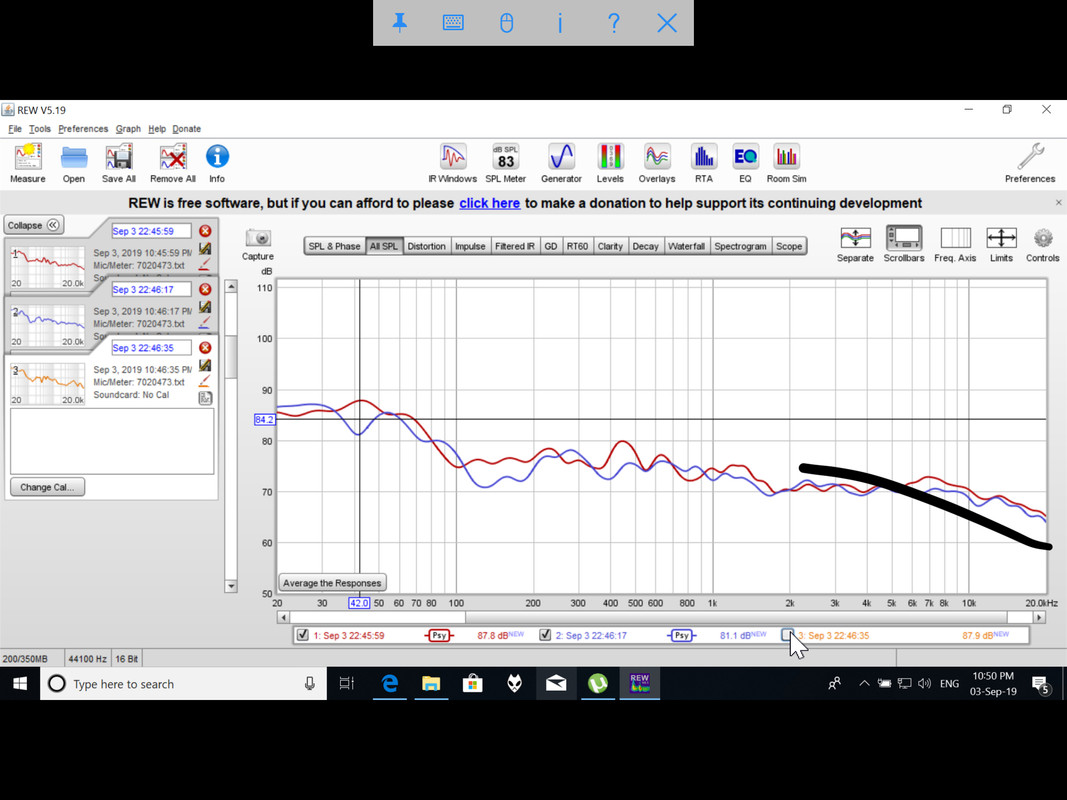Uncheck trace 2: Sep 3 22:46:17 checkbox

point(545,635)
